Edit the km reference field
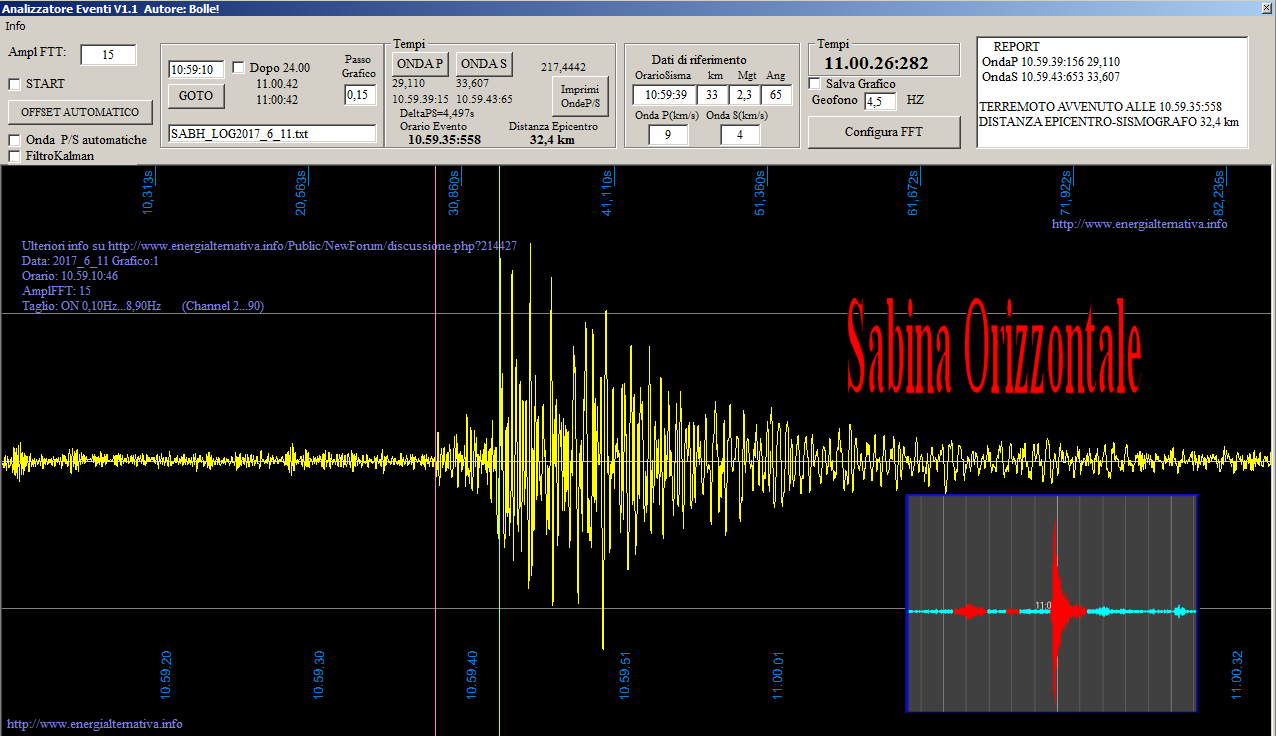 click(x=713, y=95)
